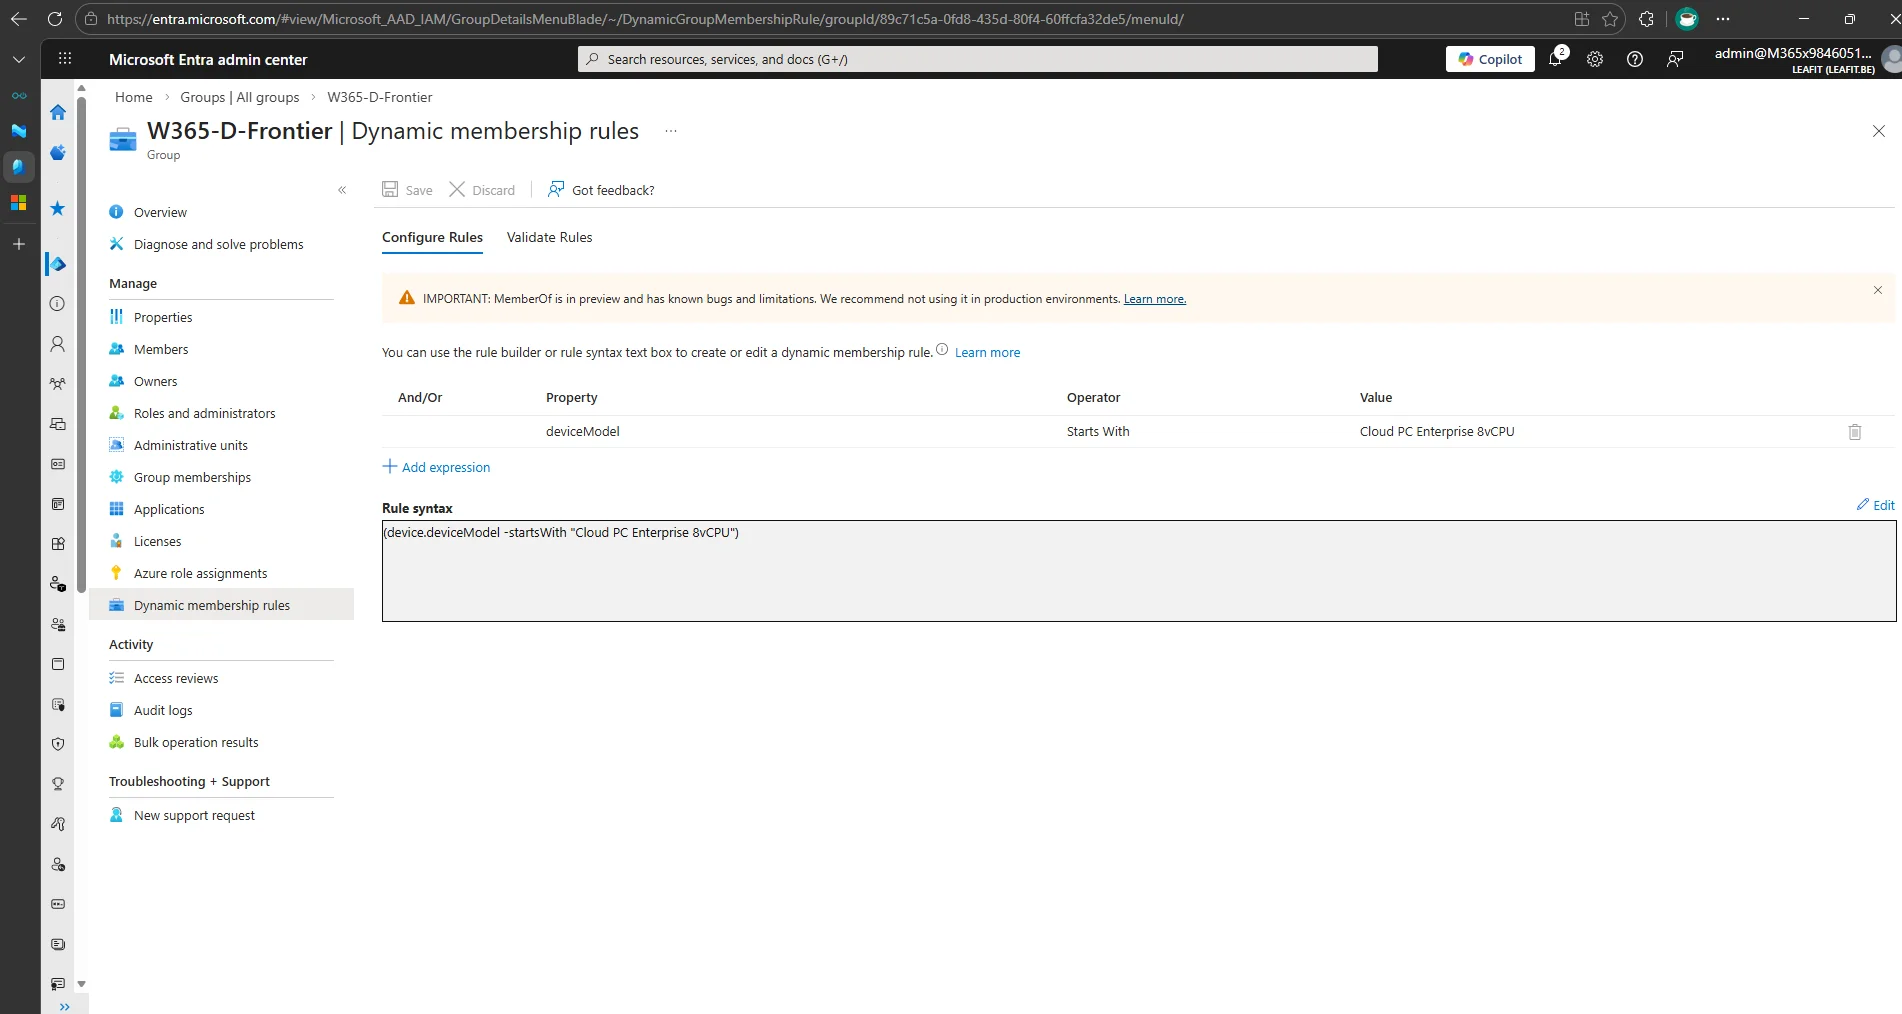
Task: Click the Cloud PC Enterprise 8vCPU value cell
Action: 1437,432
